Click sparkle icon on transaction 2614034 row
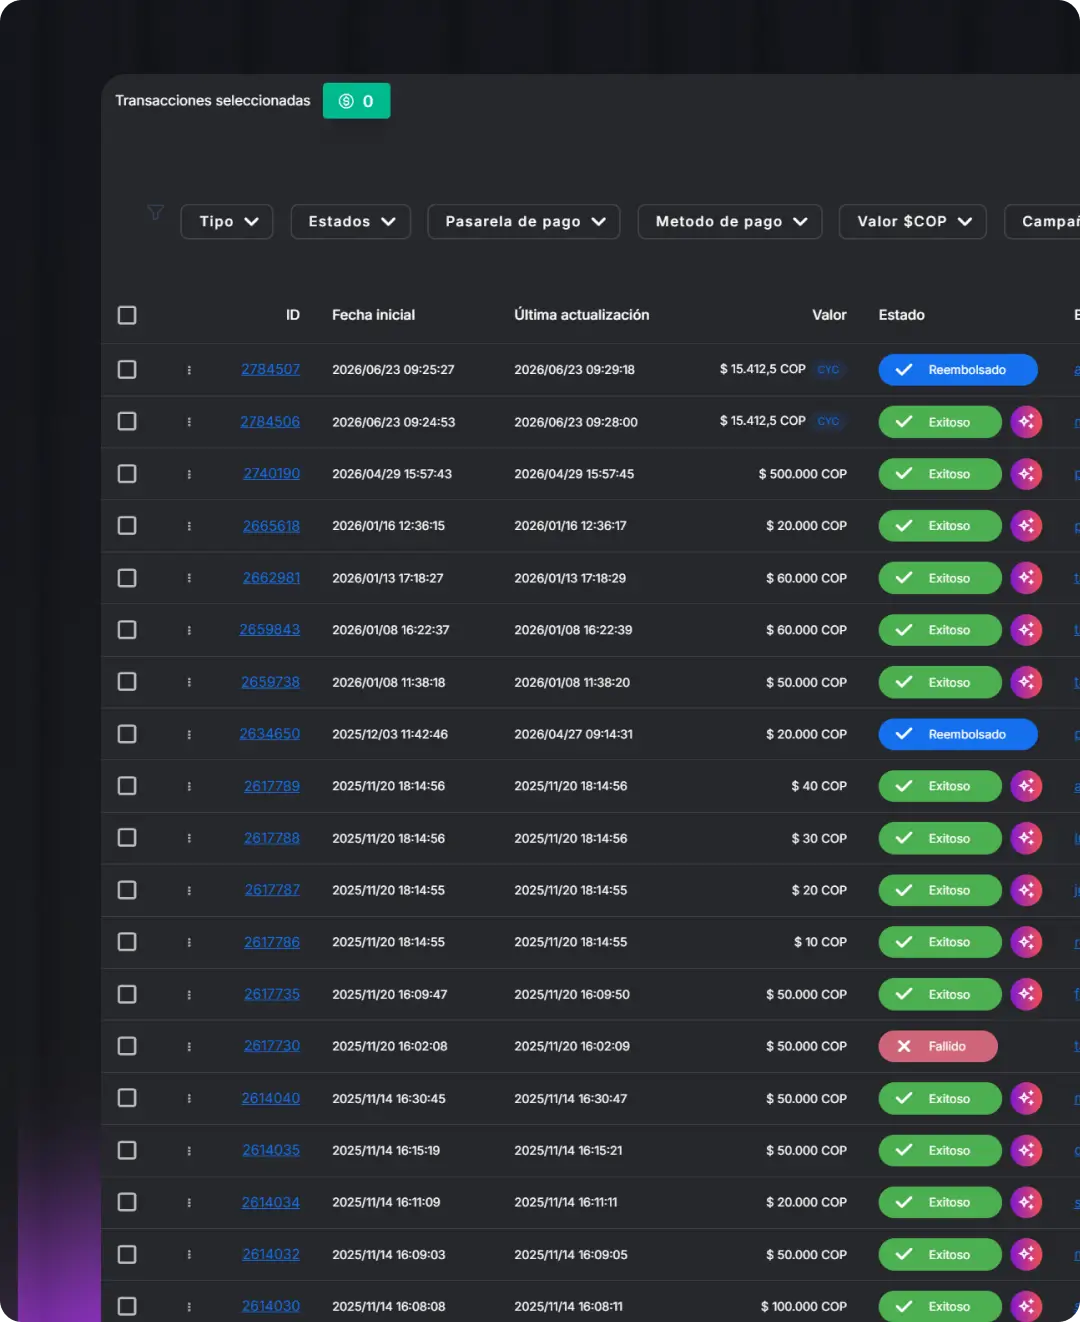This screenshot has height=1322, width=1080. click(x=1026, y=1202)
